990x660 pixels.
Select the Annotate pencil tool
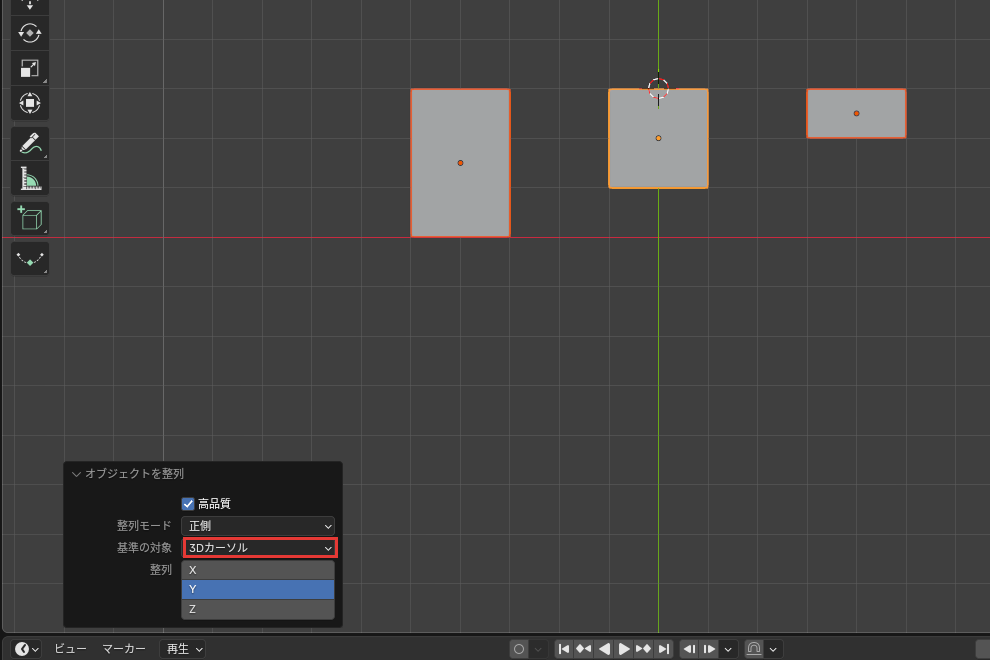[x=30, y=143]
